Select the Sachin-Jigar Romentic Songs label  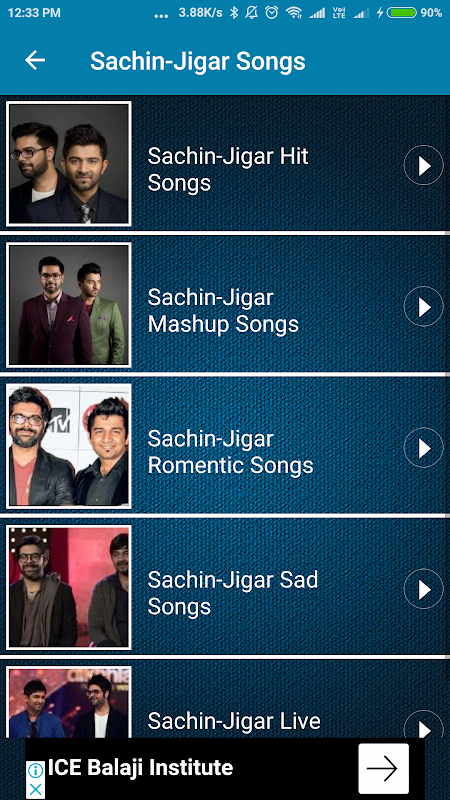[x=230, y=452]
